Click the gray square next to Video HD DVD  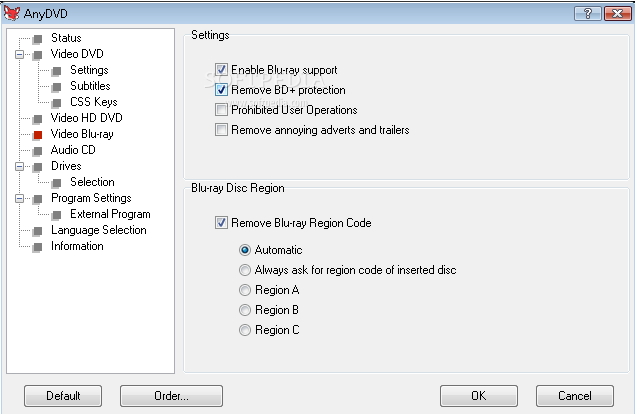38,119
